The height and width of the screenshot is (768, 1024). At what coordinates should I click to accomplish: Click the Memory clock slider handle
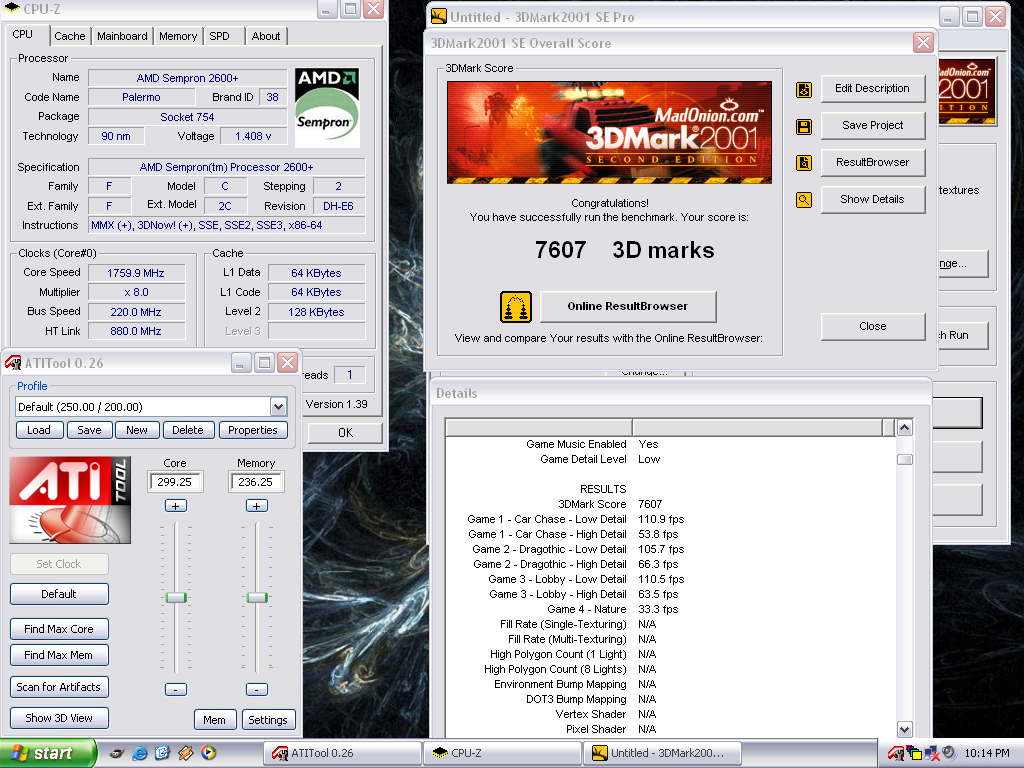click(x=257, y=598)
